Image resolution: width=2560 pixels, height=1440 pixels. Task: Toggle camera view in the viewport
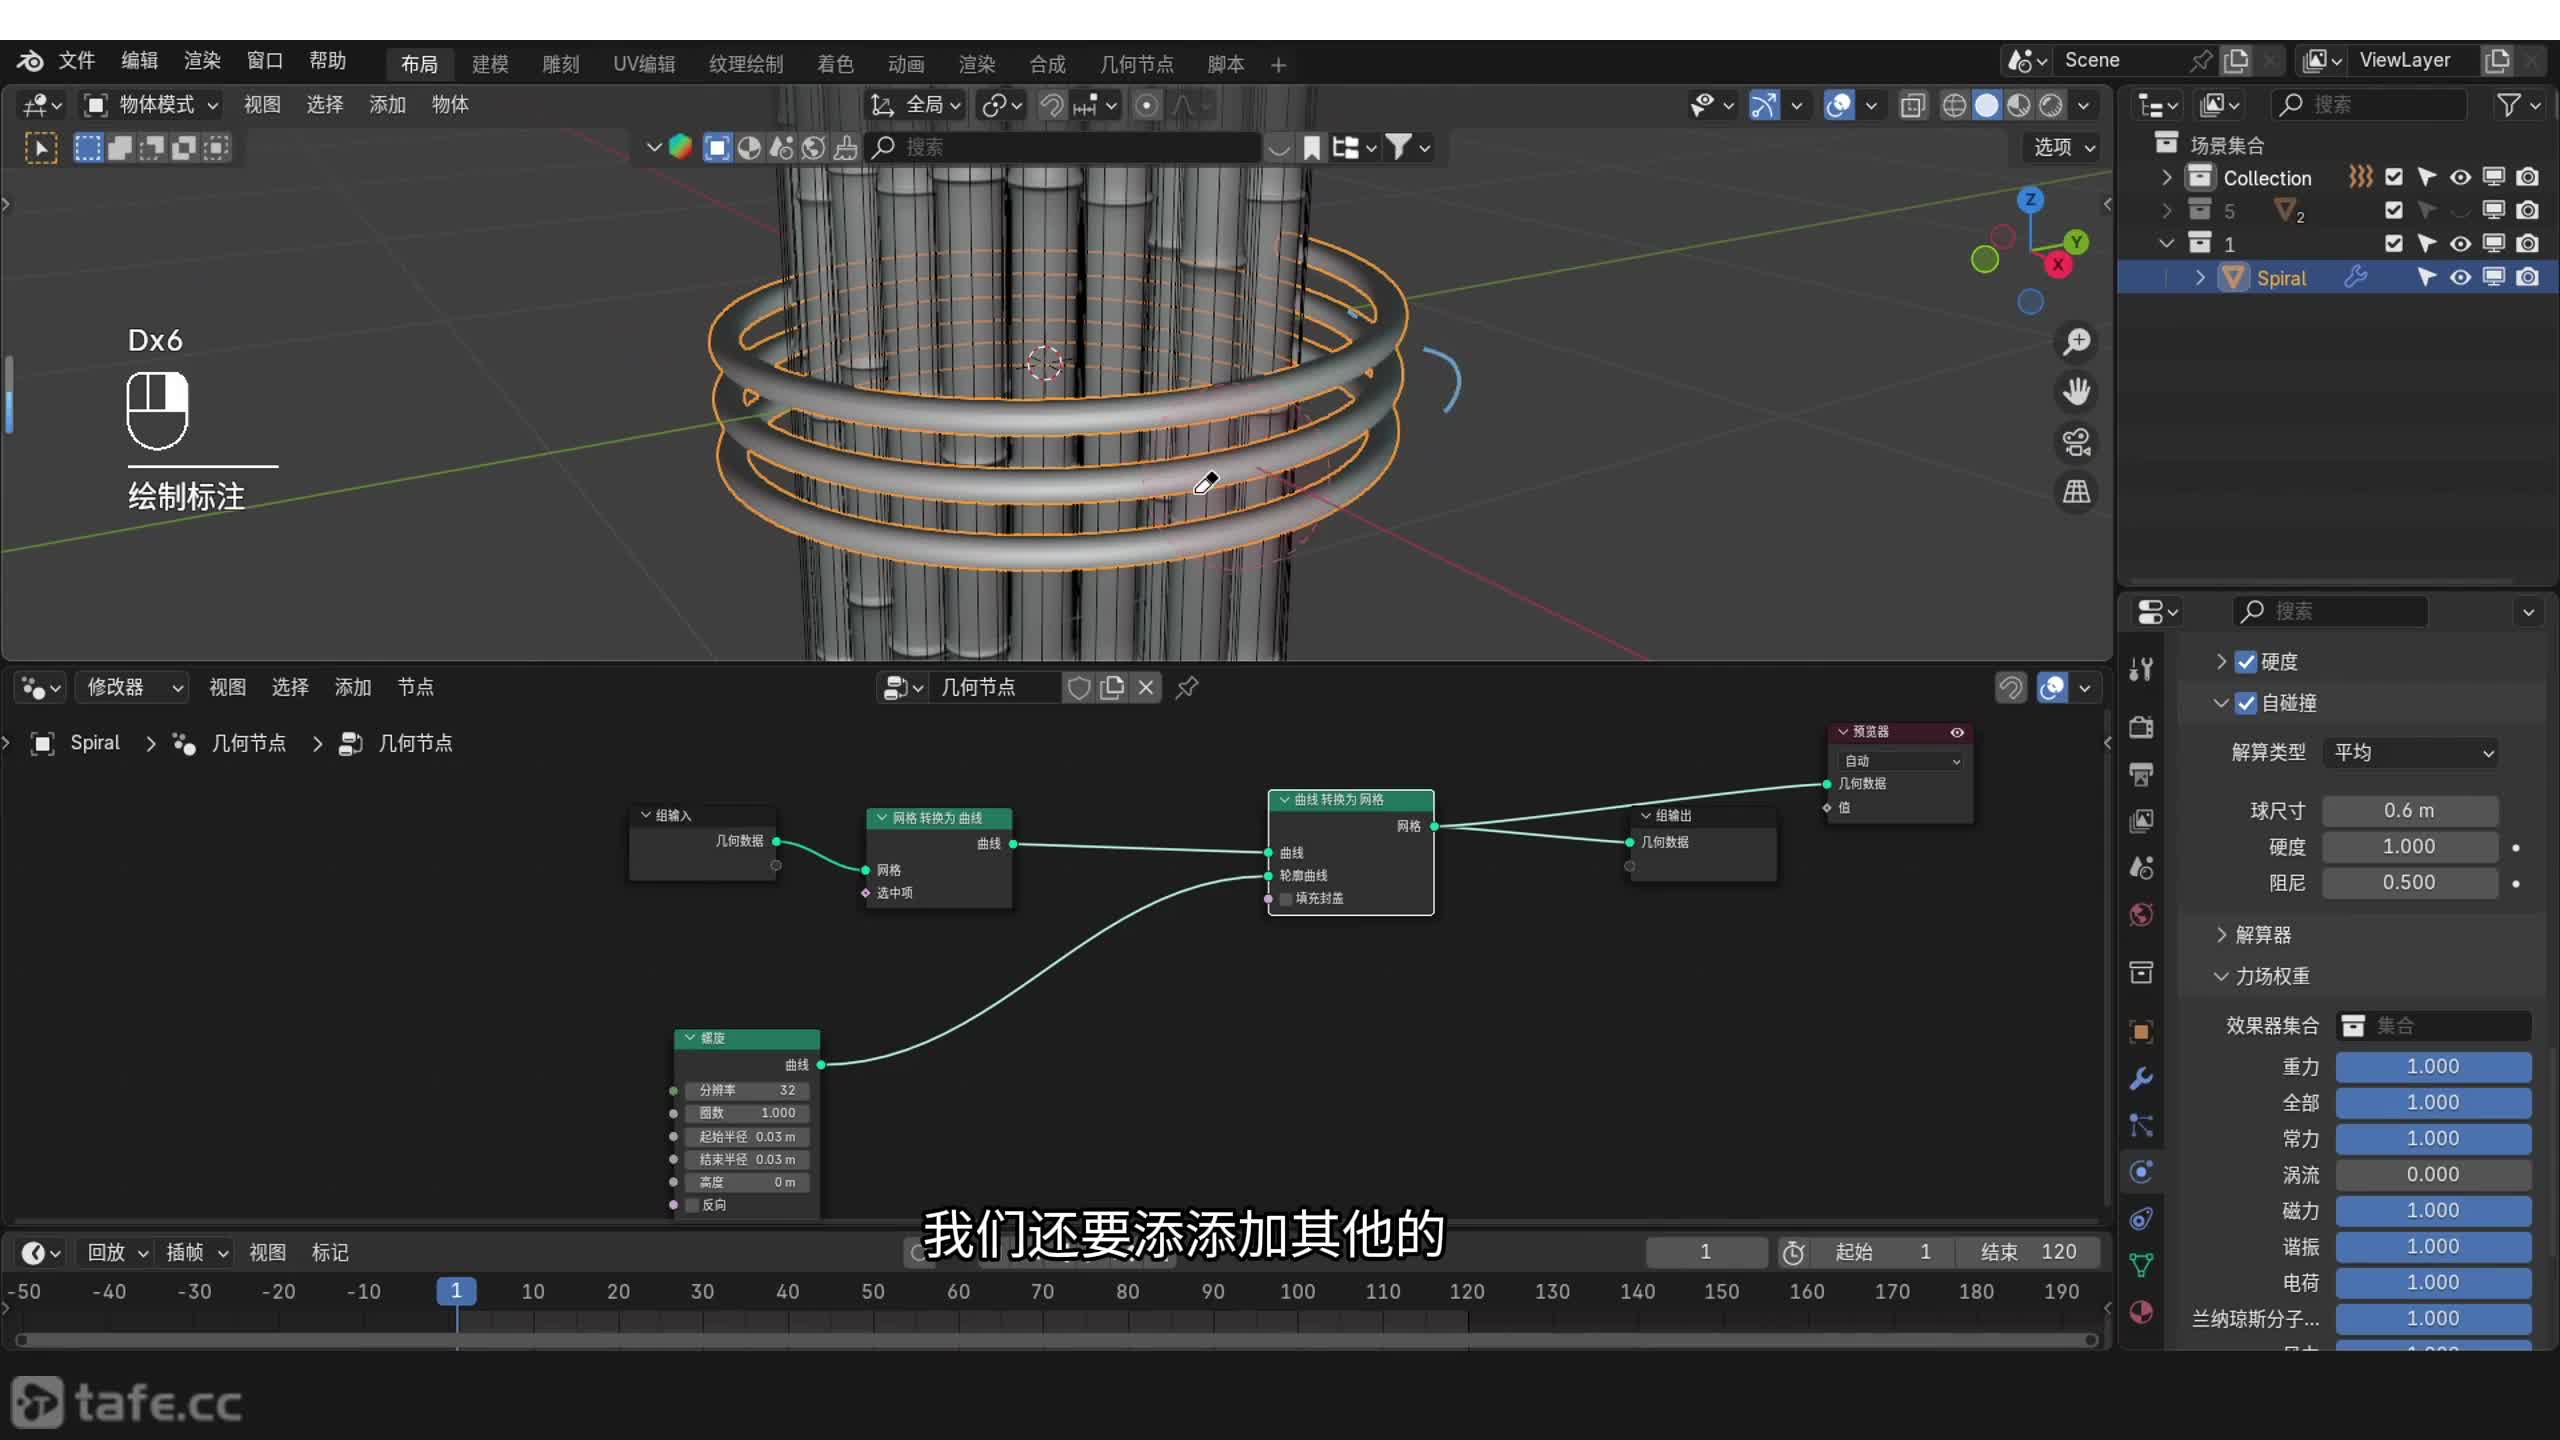click(x=2077, y=442)
